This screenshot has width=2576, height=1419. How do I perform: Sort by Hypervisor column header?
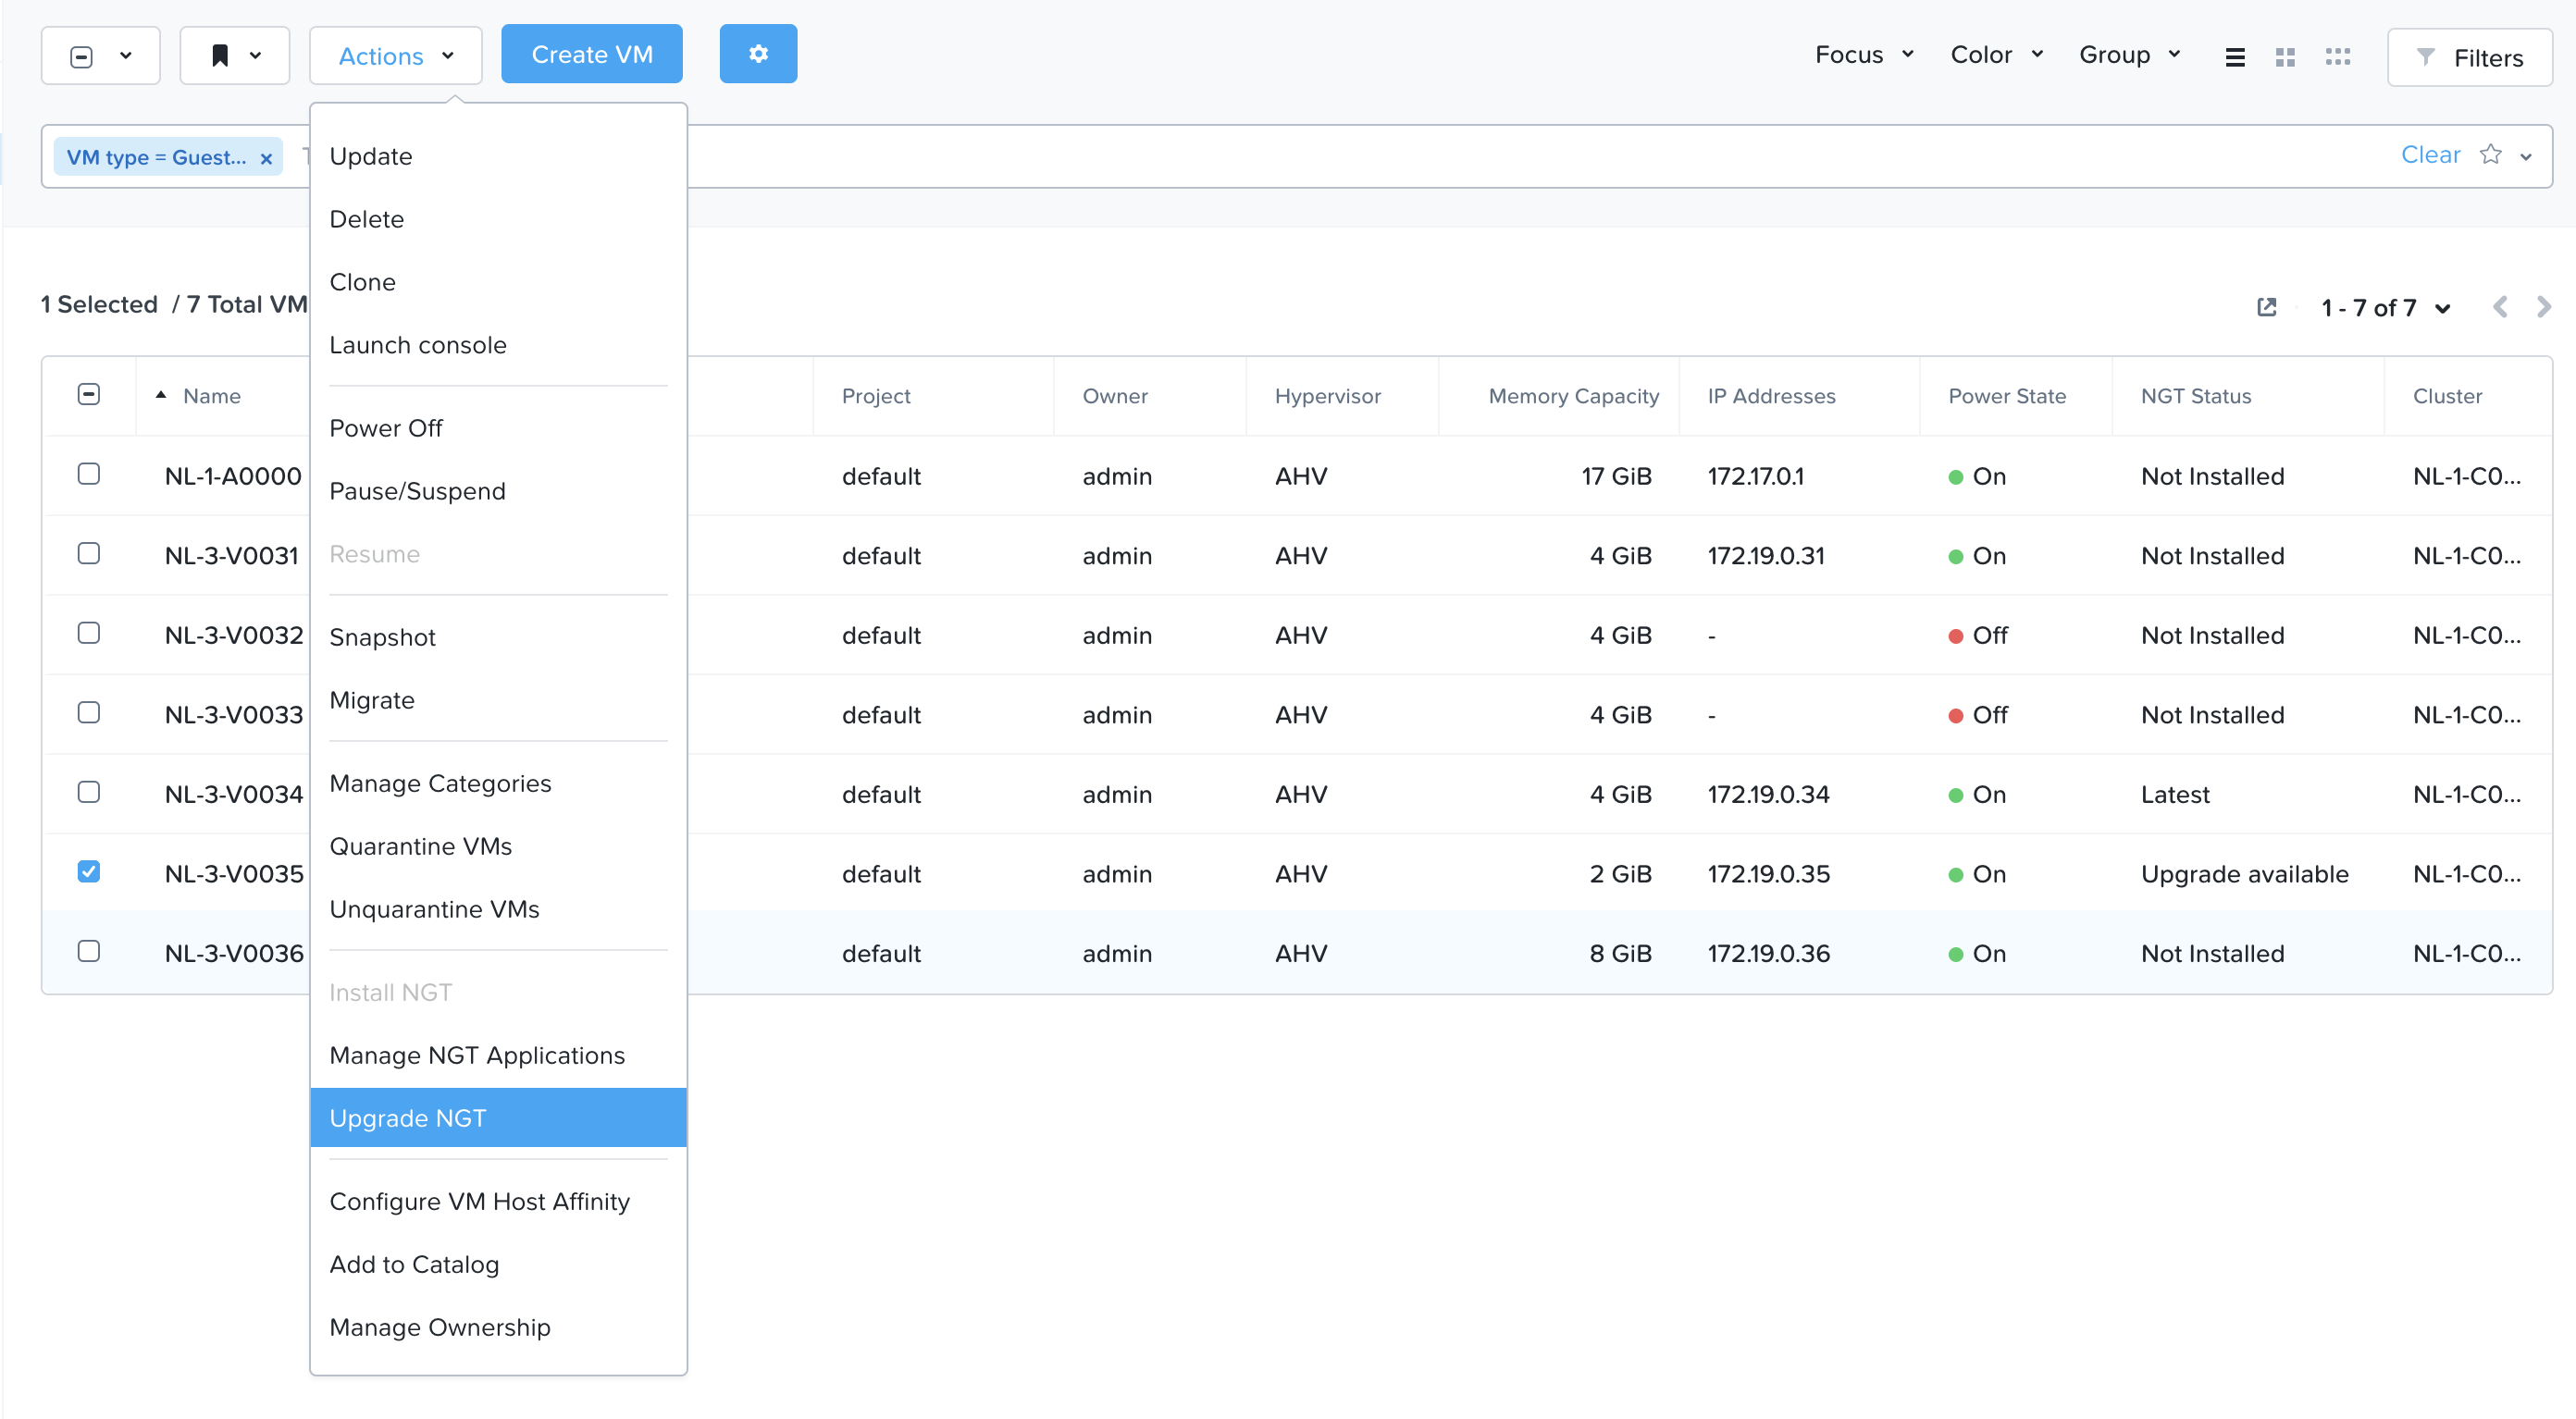point(1327,396)
